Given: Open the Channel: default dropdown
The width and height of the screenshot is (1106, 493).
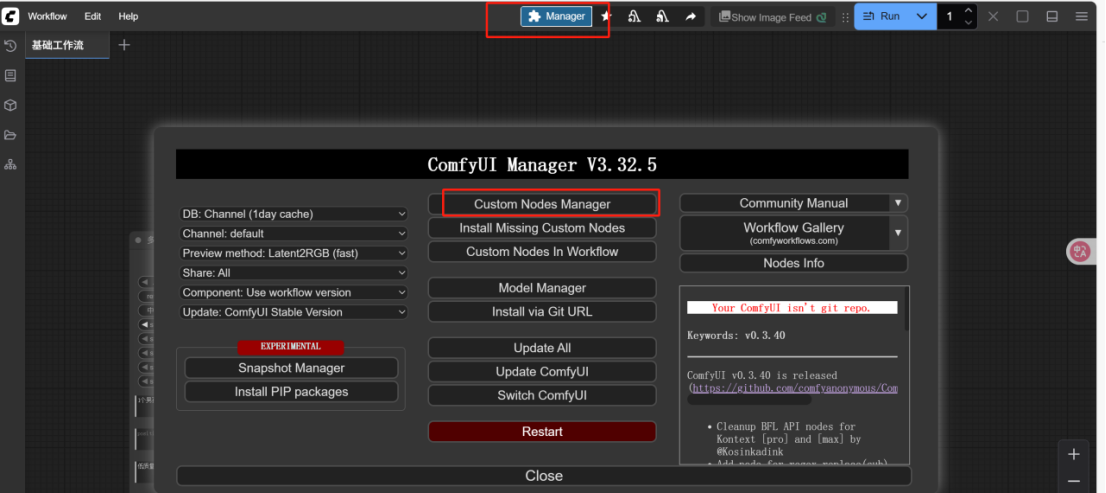Looking at the screenshot, I should point(294,233).
